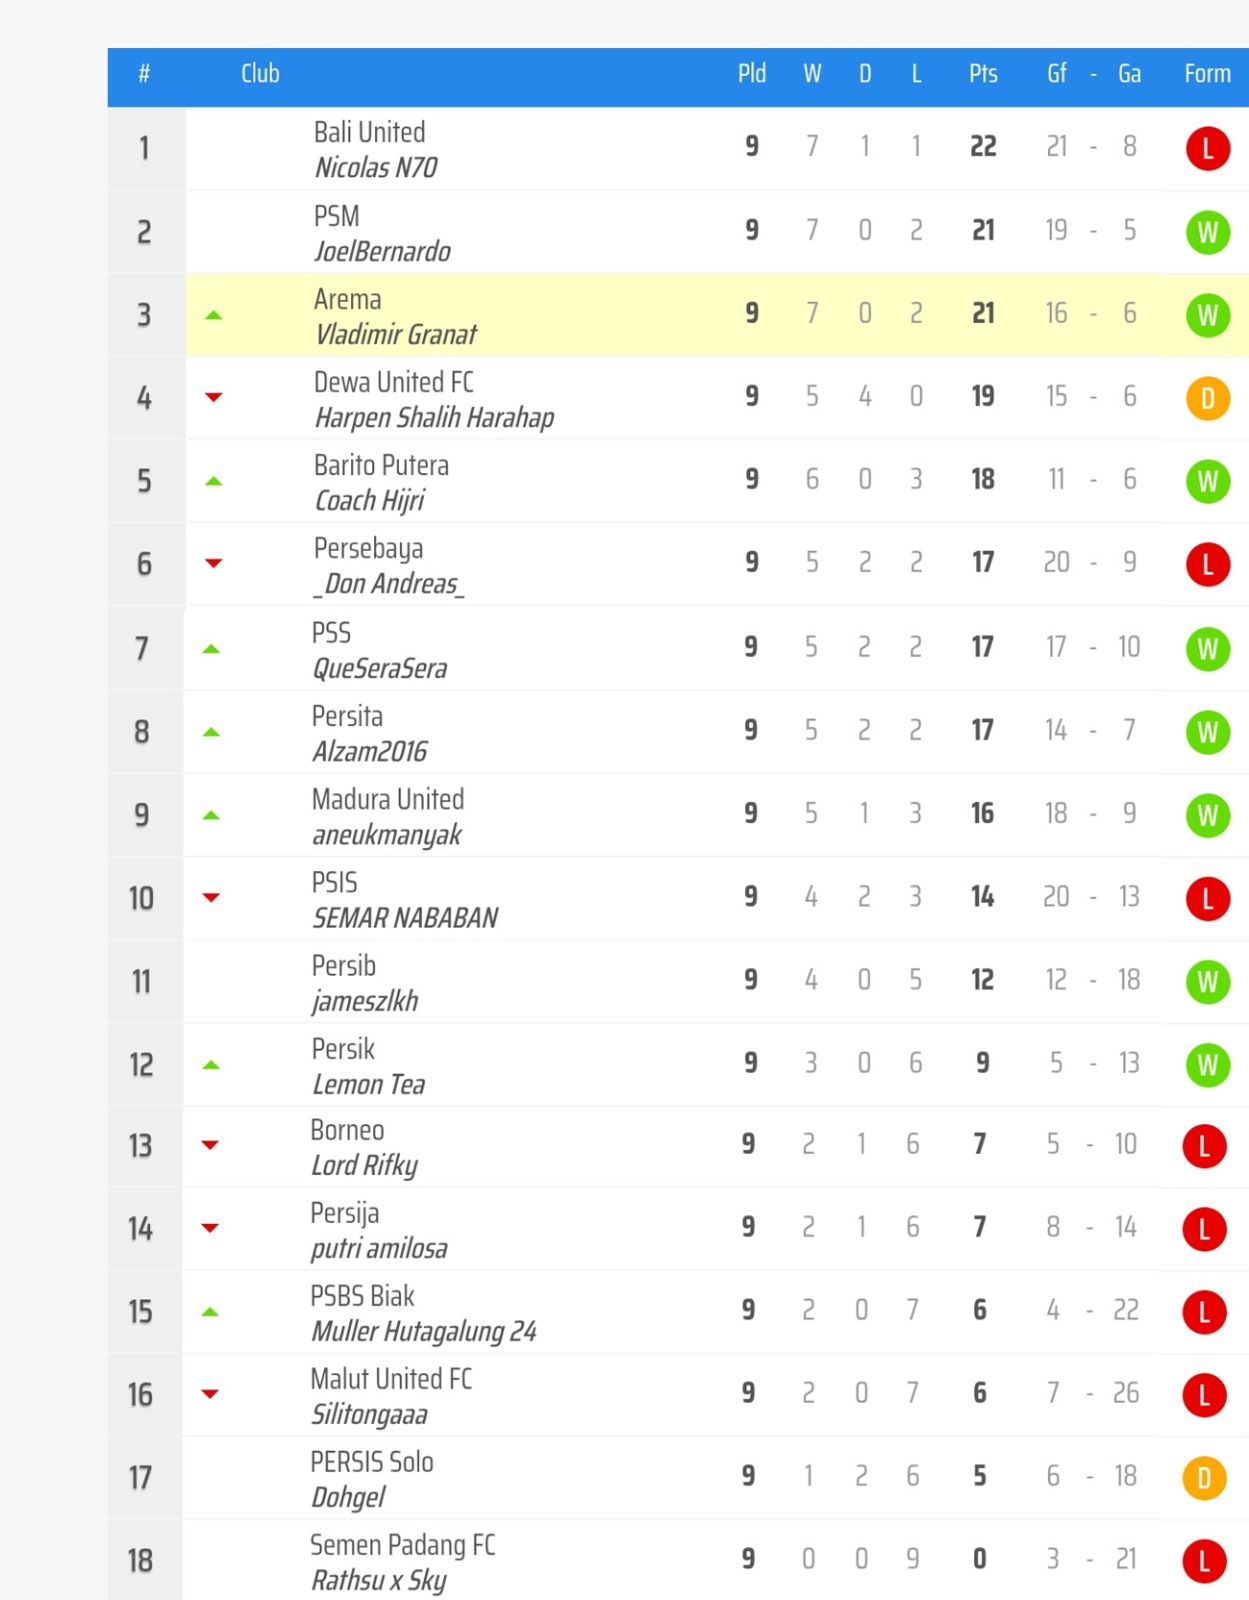Open manager Harpen Shalih Harahap's profile
The height and width of the screenshot is (1600, 1249).
pyautogui.click(x=434, y=417)
